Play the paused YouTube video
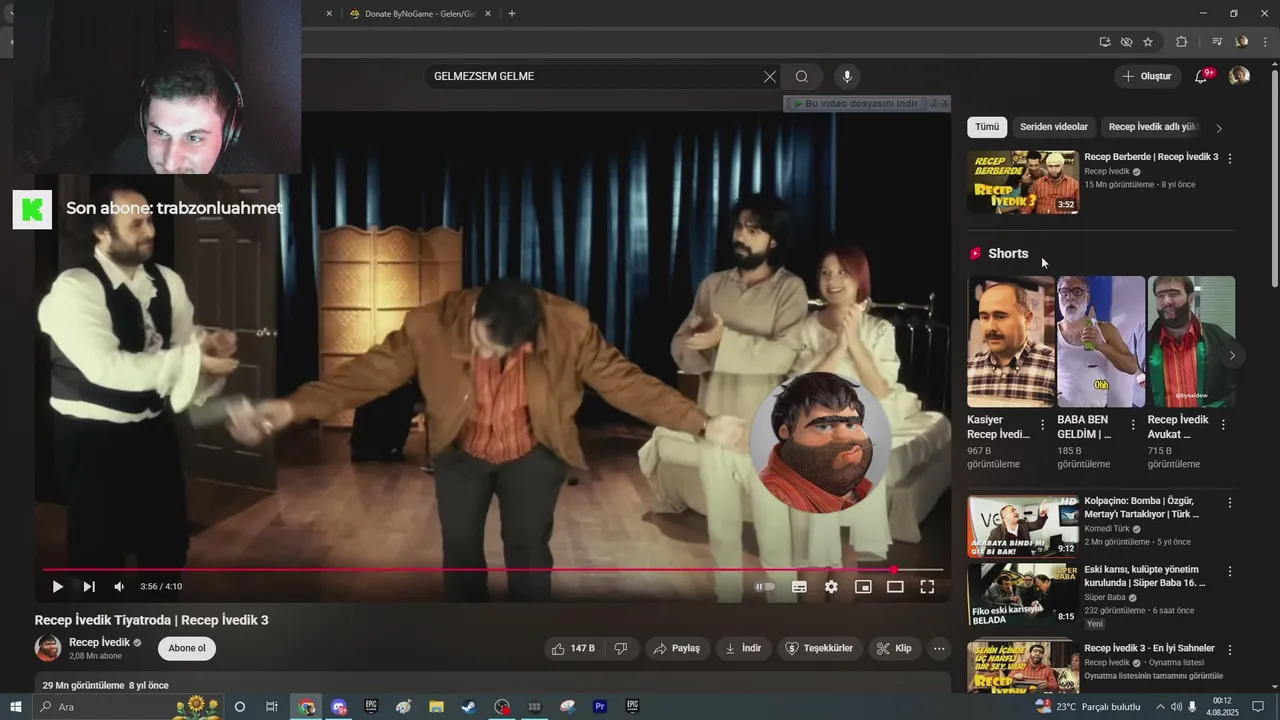The image size is (1280, 720). 57,587
